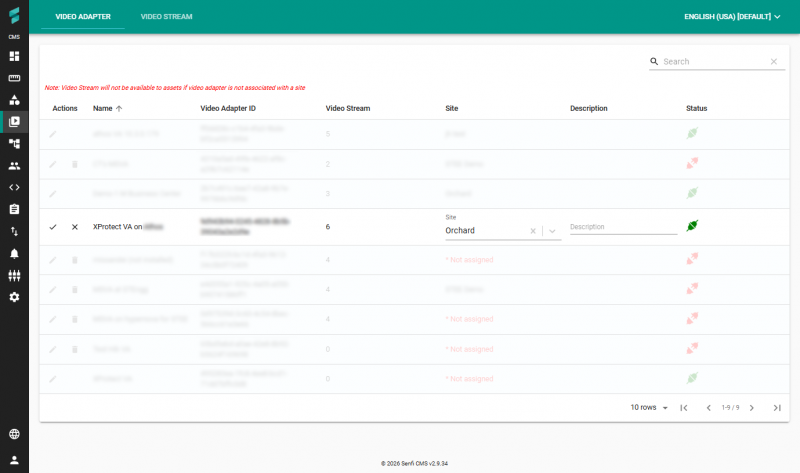Expand the Site dropdown showing Orchard
The width and height of the screenshot is (800, 473).
coord(553,231)
